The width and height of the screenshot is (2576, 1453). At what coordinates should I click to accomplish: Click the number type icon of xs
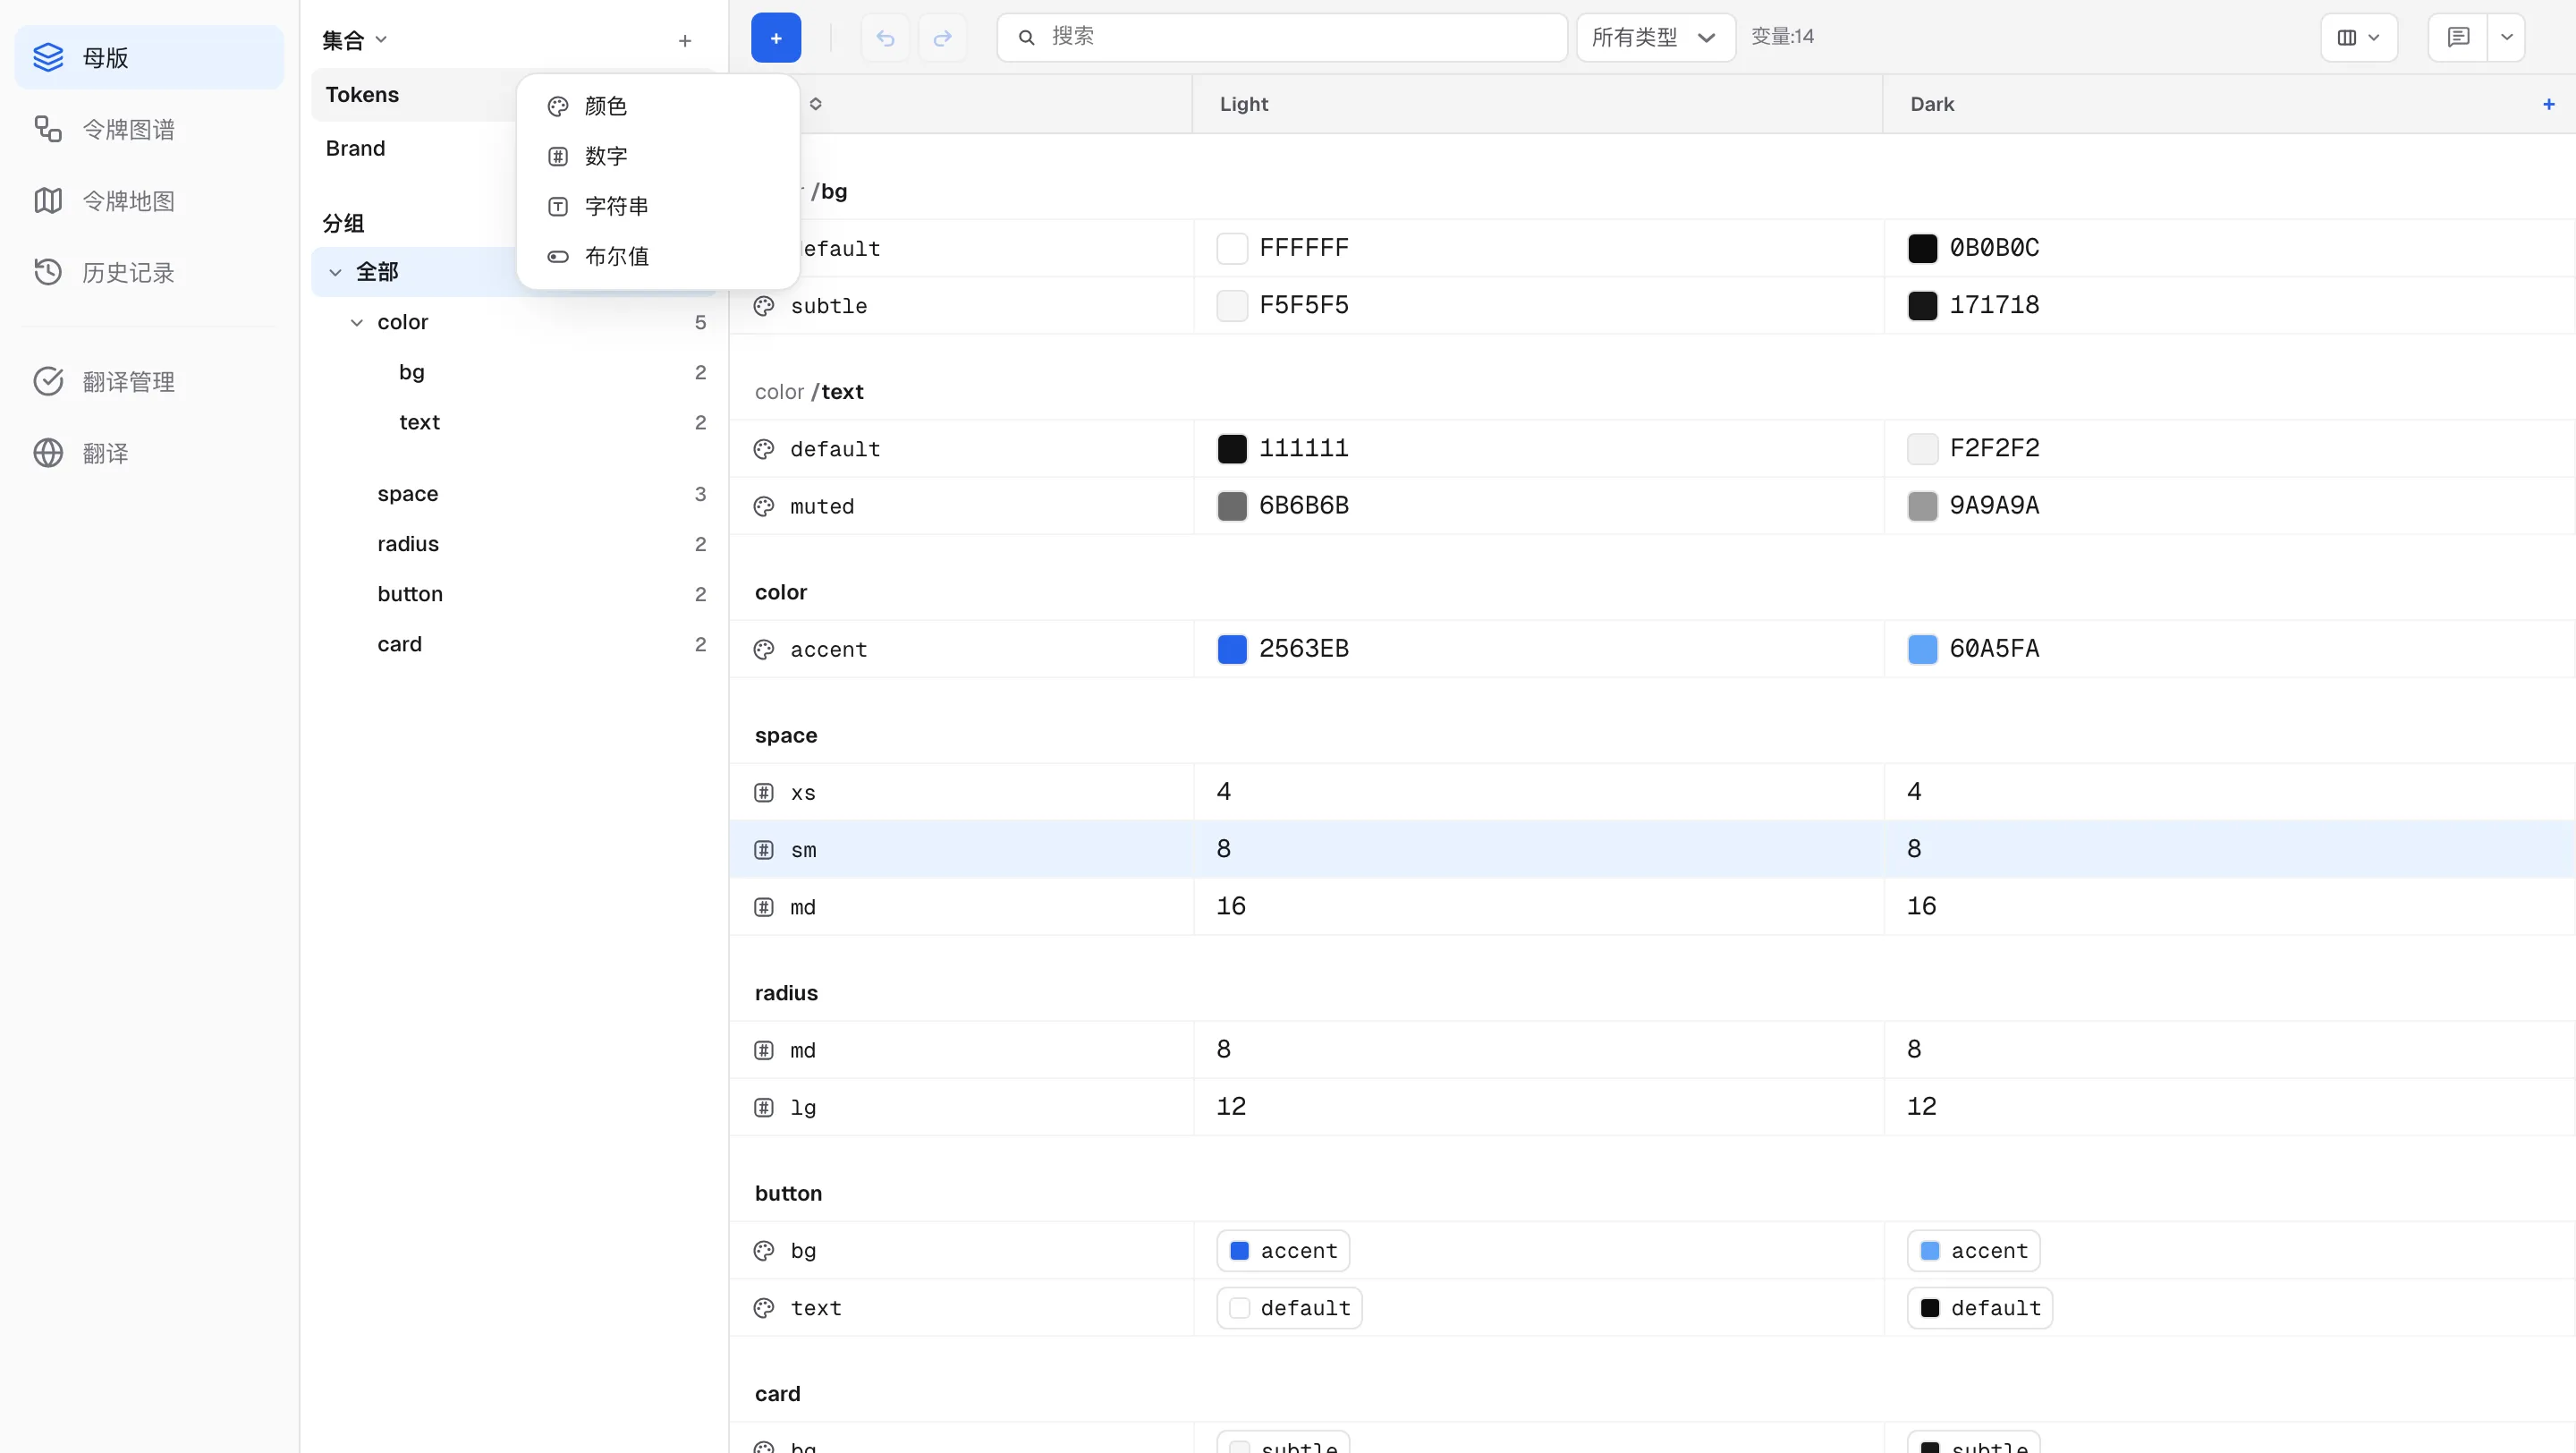(764, 793)
